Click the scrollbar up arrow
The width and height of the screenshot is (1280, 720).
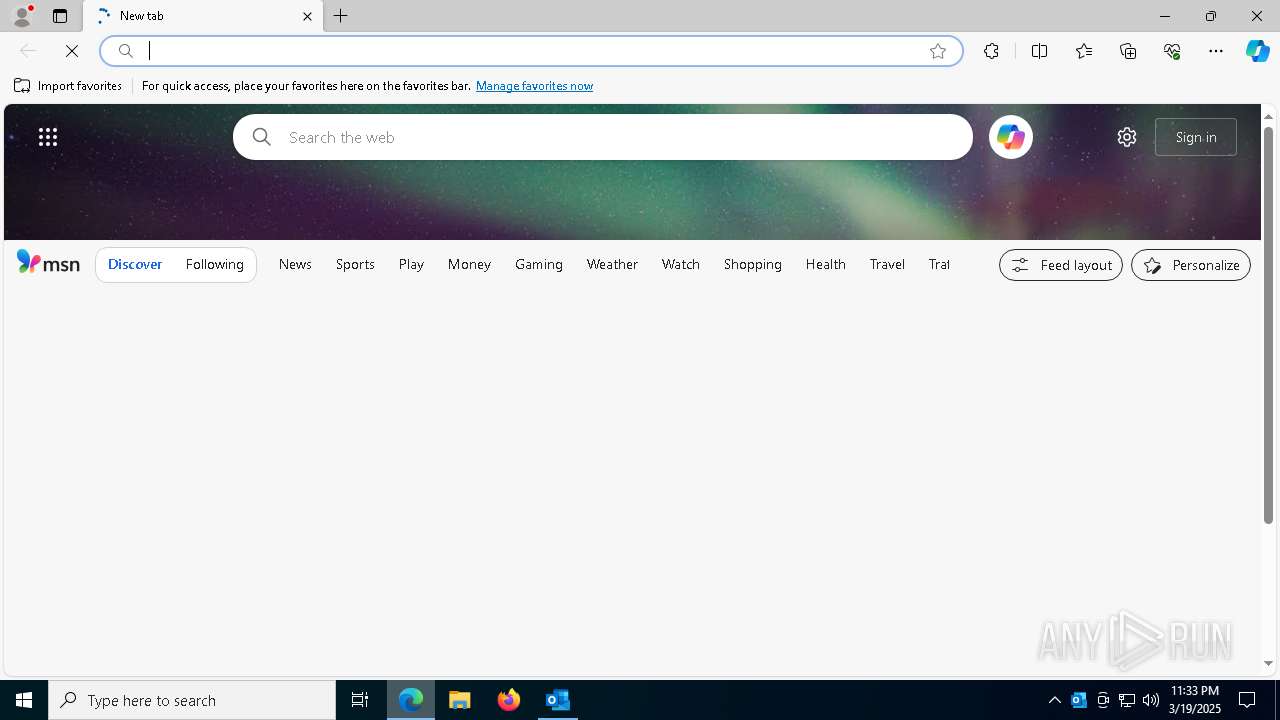pyautogui.click(x=1268, y=116)
